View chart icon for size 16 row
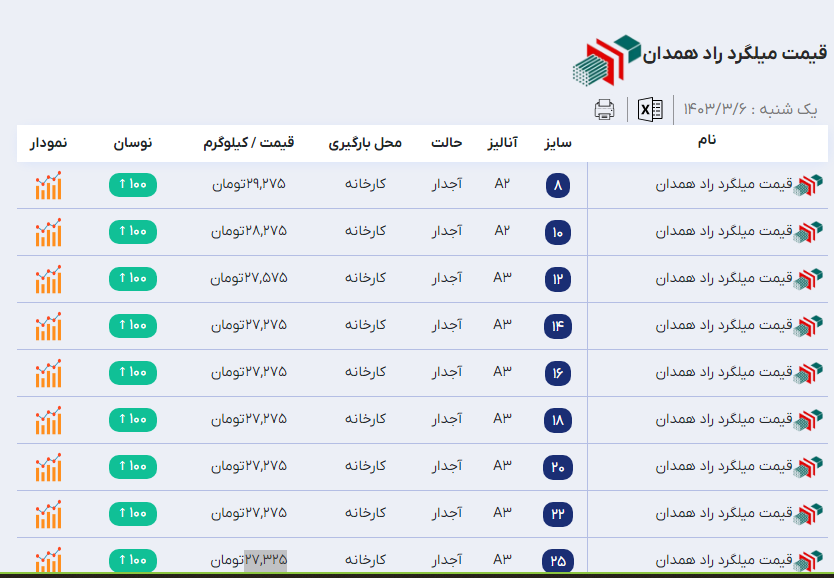Screen dimensions: 834x578 click(48, 373)
